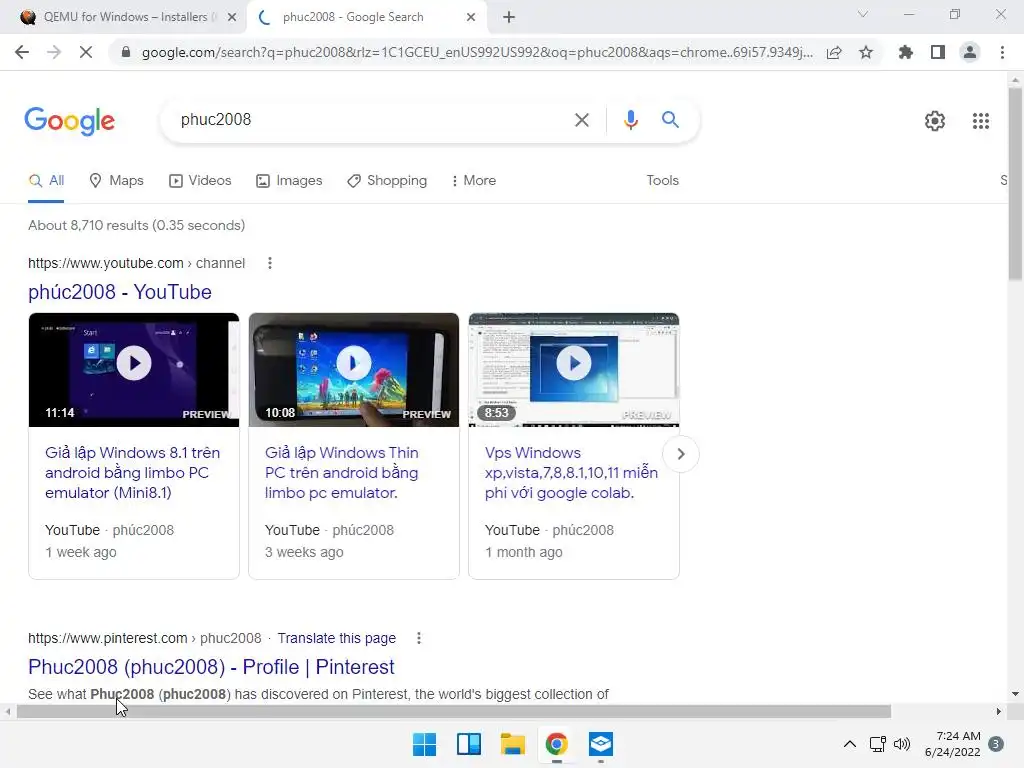Open Vps Windows google colab link
Image resolution: width=1024 pixels, height=768 pixels.
click(x=571, y=473)
